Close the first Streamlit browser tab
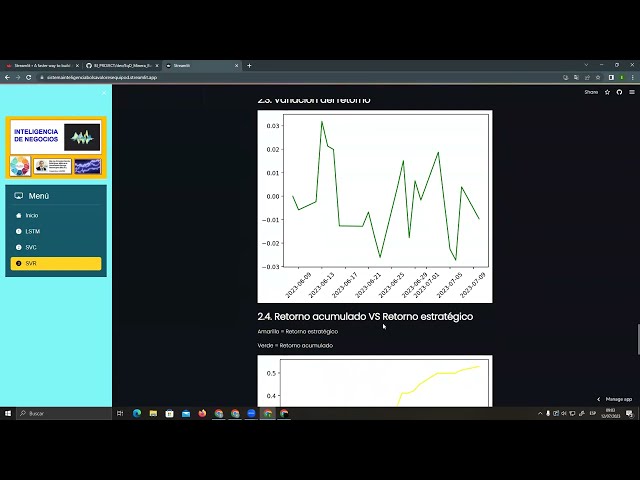 (x=77, y=65)
